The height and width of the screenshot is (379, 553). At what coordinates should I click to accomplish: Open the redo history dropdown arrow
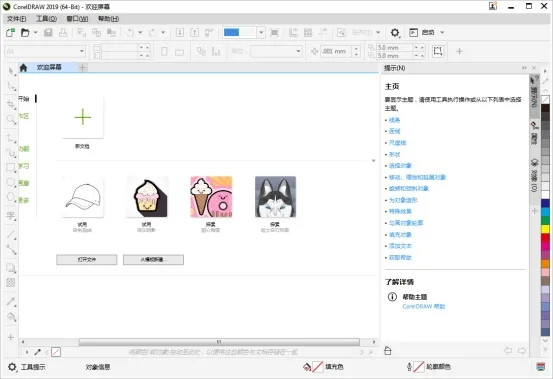click(163, 33)
